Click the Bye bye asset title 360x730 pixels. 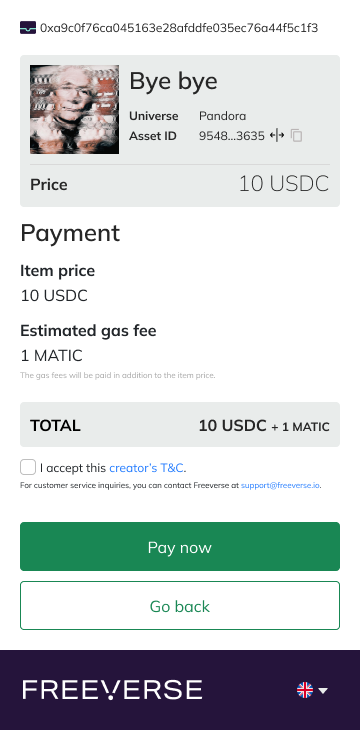click(173, 81)
